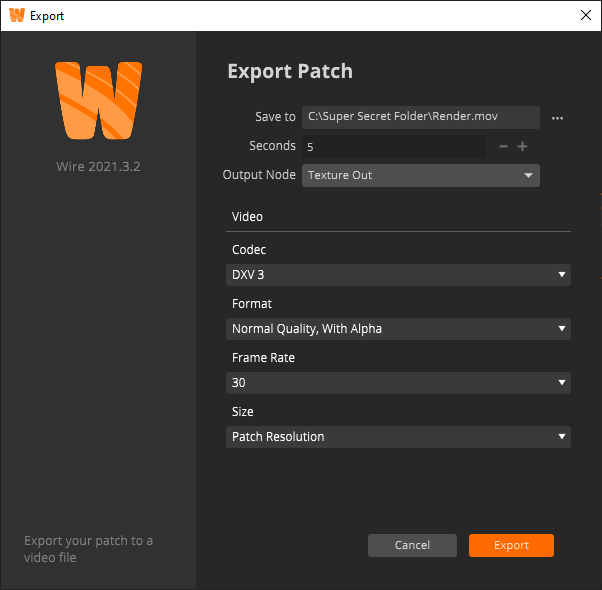Close the Export dialog window
602x590 pixels.
point(585,16)
